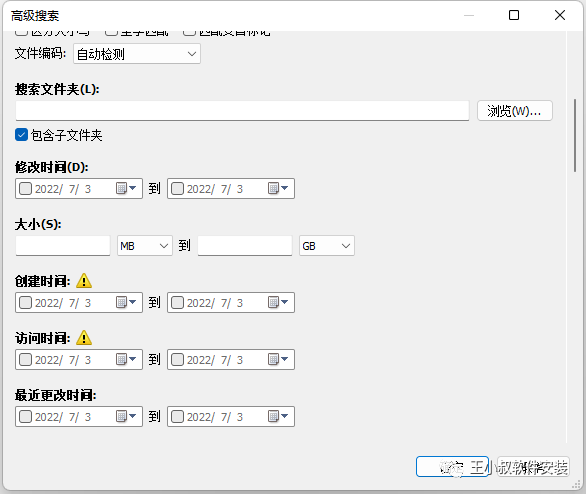Open the GB size unit dropdown
This screenshot has width=586, height=494.
point(327,246)
